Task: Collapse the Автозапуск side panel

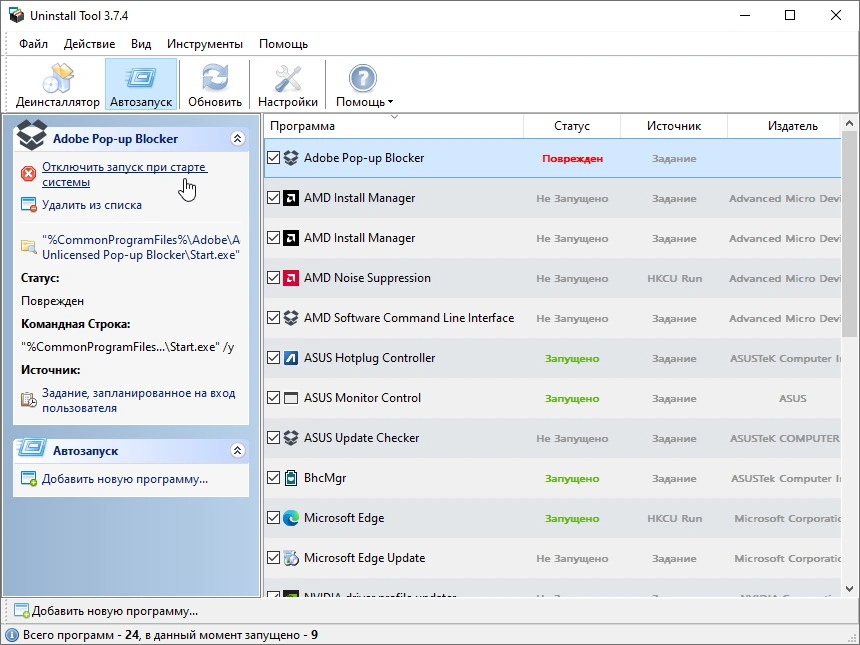Action: [237, 450]
